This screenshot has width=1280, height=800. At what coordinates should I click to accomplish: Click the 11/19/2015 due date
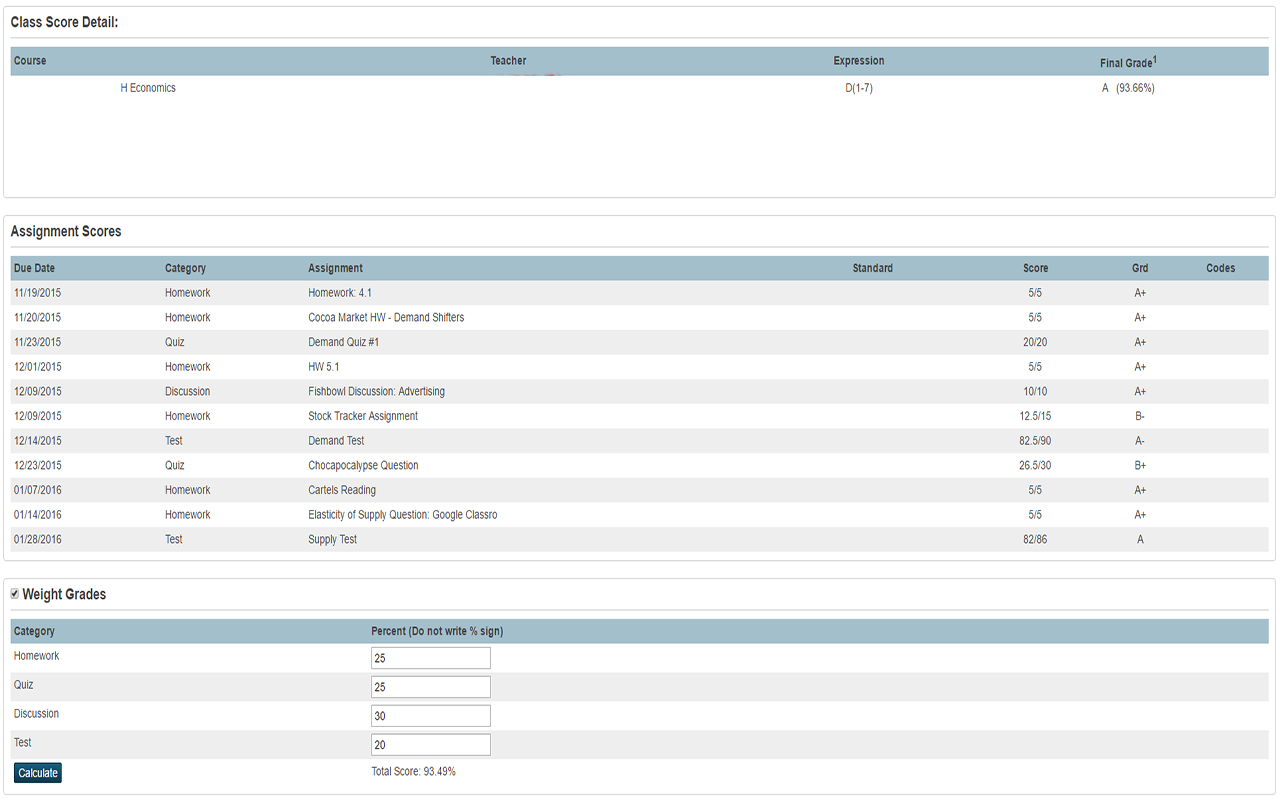pos(37,293)
